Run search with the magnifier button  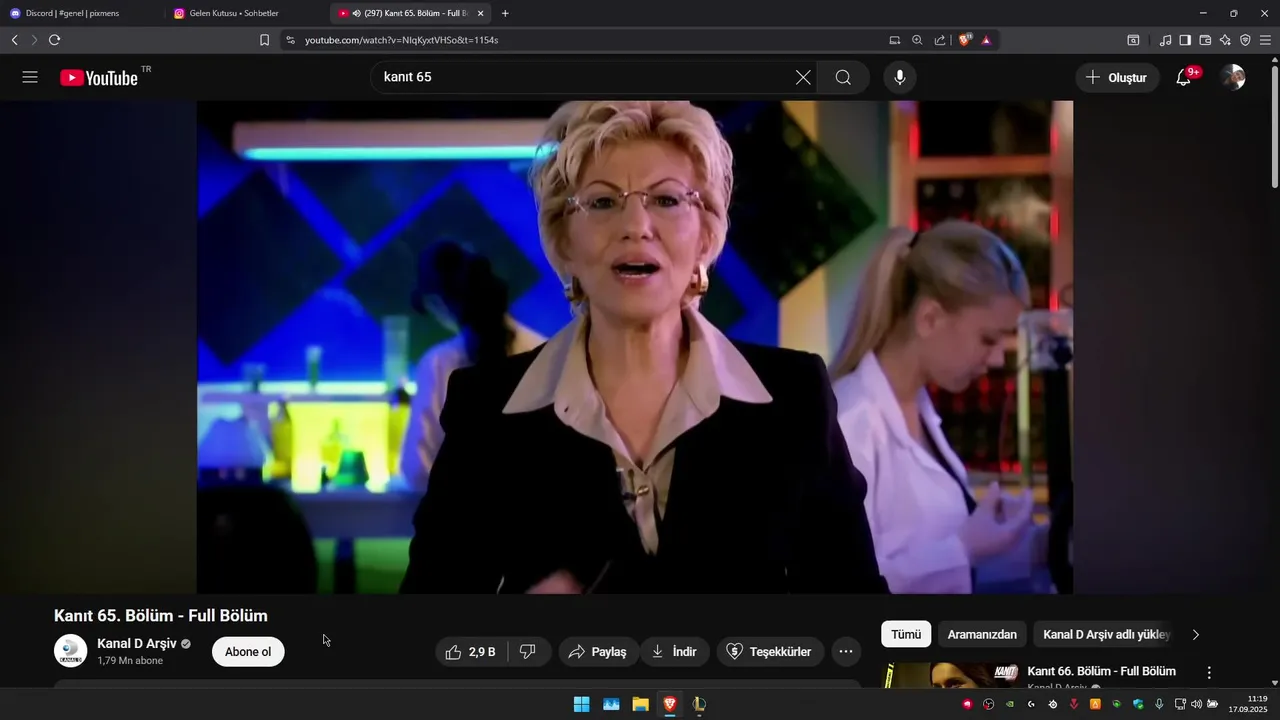pos(843,77)
